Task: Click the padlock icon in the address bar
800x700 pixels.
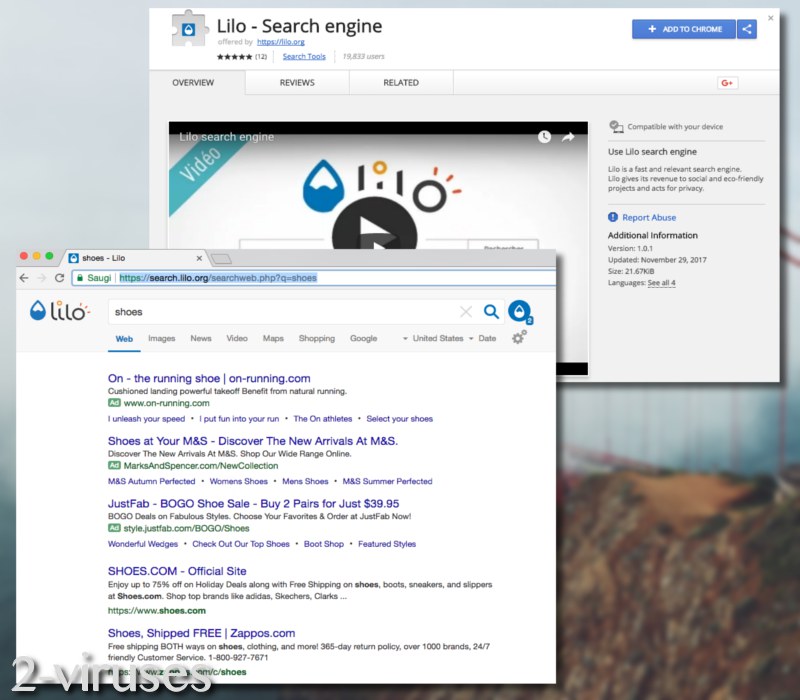Action: coord(83,277)
